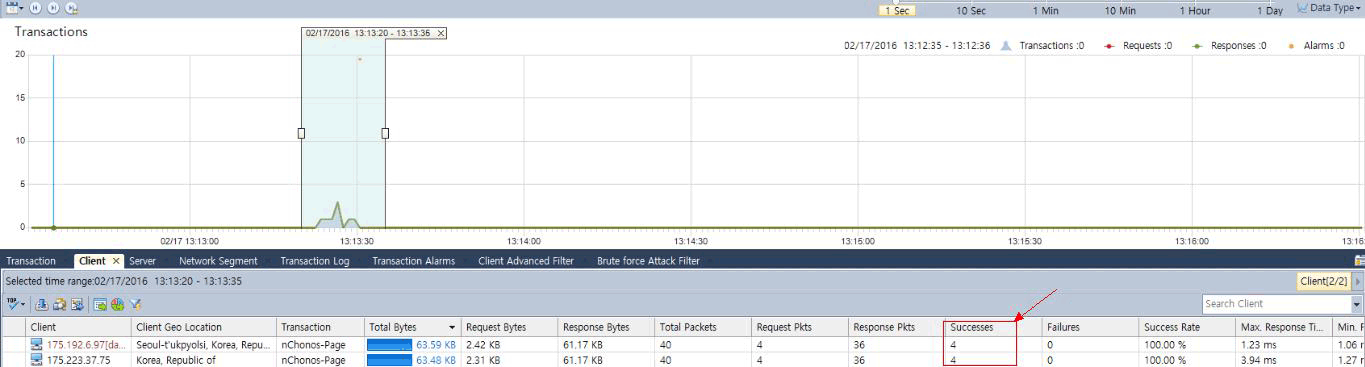1365x367 pixels.
Task: Expand the Search Client combo arrow
Action: coord(1357,304)
